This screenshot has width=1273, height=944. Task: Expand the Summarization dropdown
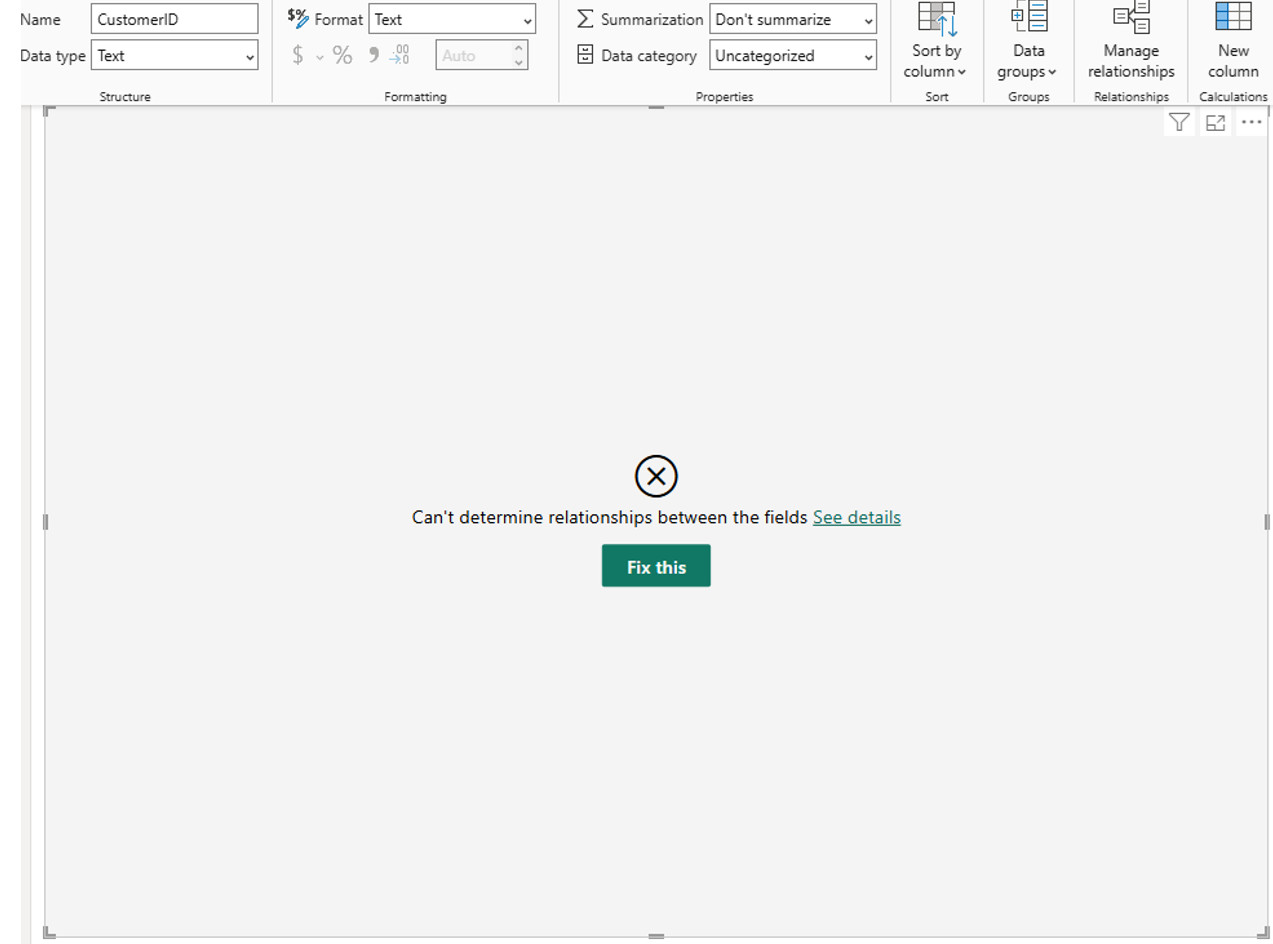(866, 19)
